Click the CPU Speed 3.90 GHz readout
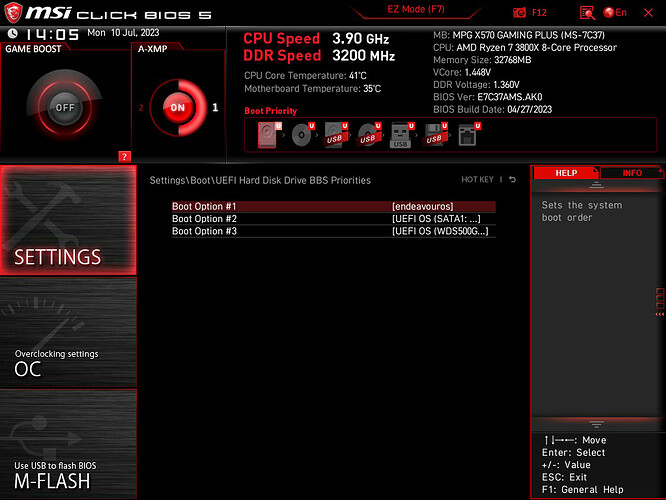Image resolution: width=666 pixels, height=500 pixels. point(316,39)
